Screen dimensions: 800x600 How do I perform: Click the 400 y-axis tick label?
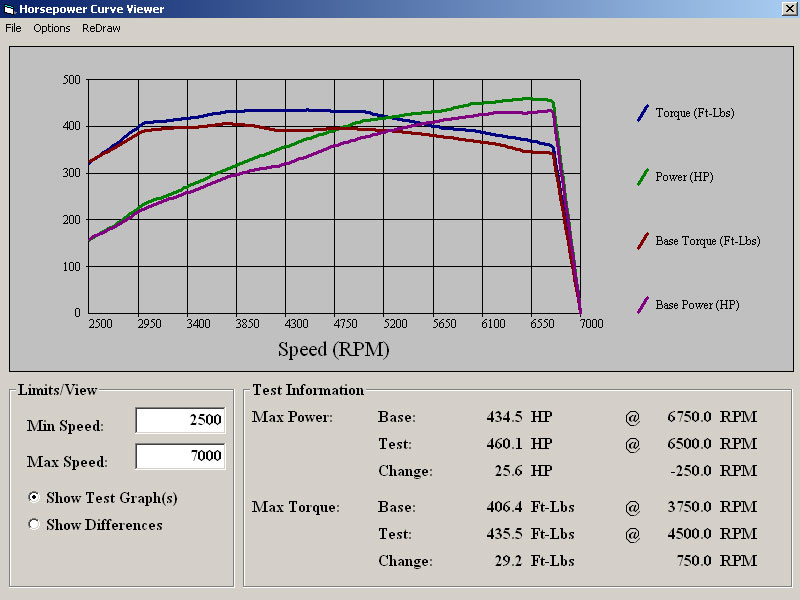71,126
